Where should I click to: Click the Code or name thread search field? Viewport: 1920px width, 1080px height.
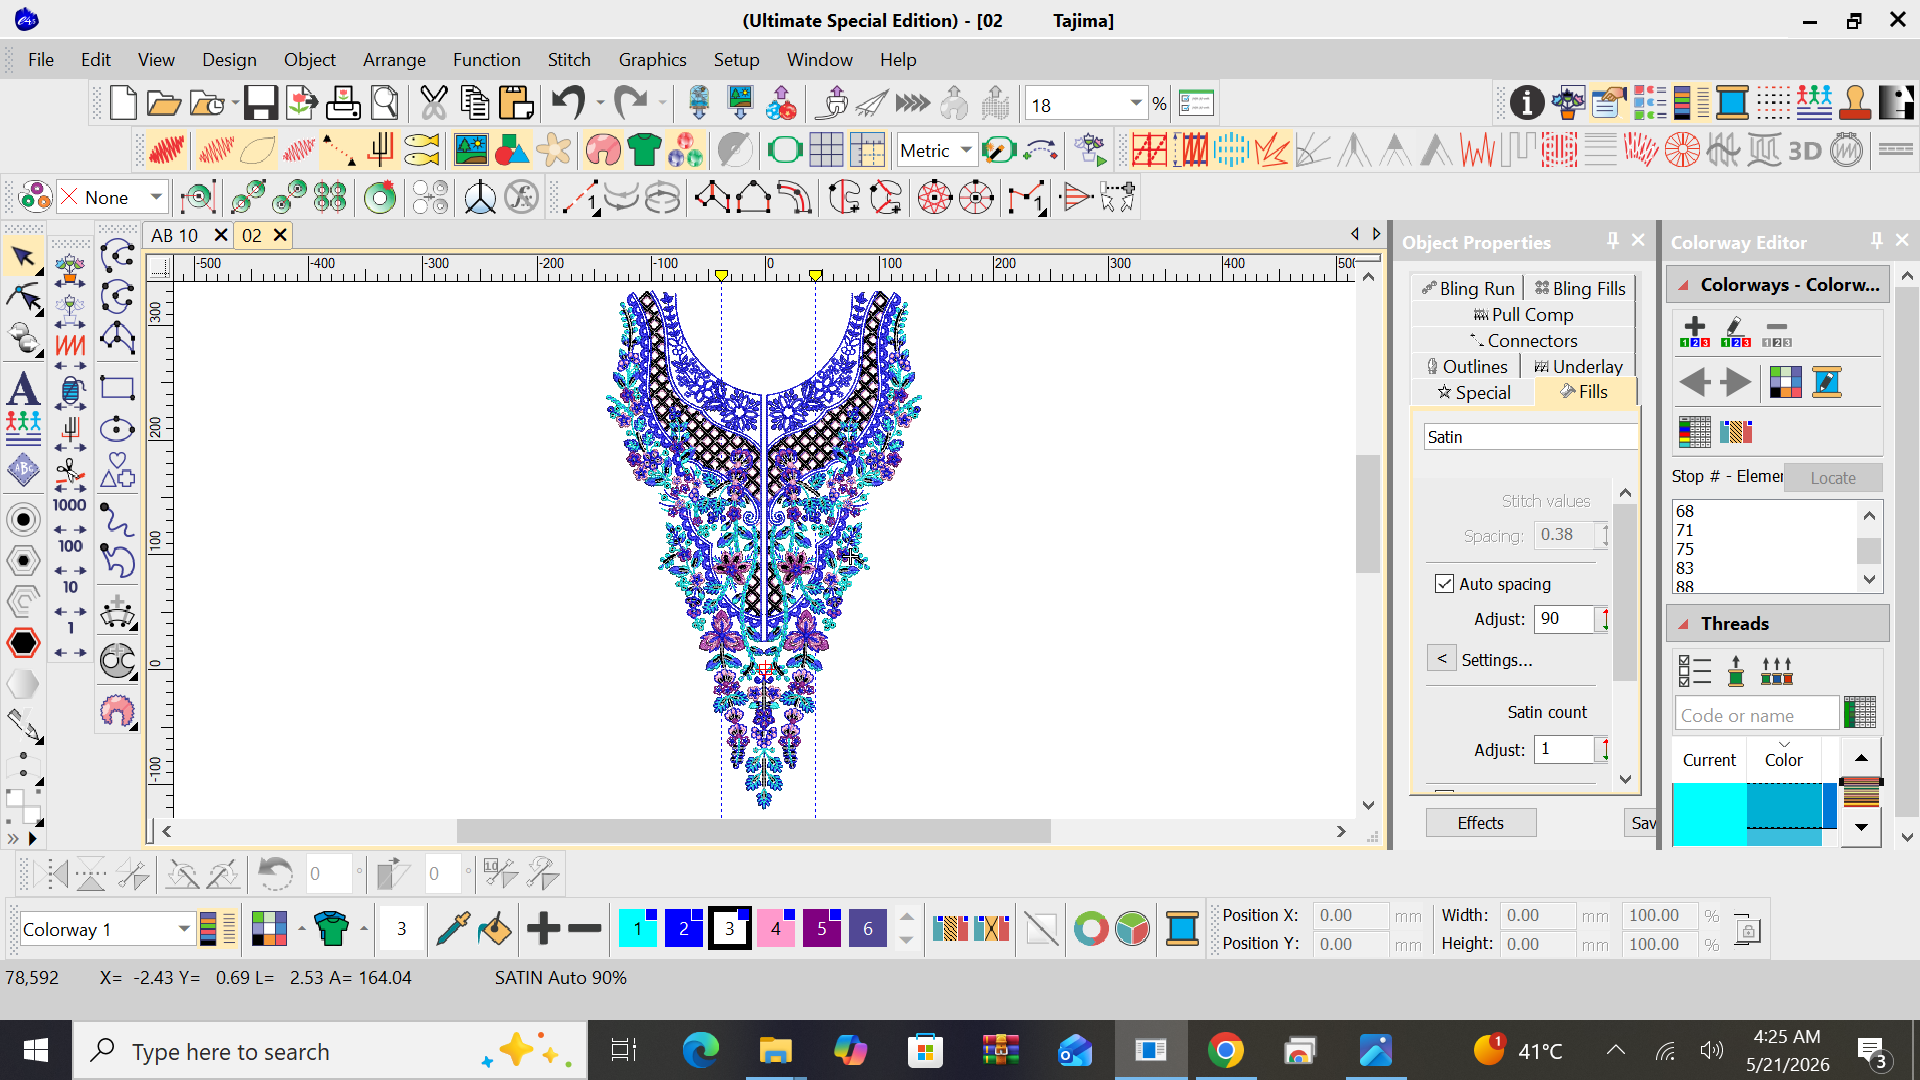pyautogui.click(x=1756, y=715)
